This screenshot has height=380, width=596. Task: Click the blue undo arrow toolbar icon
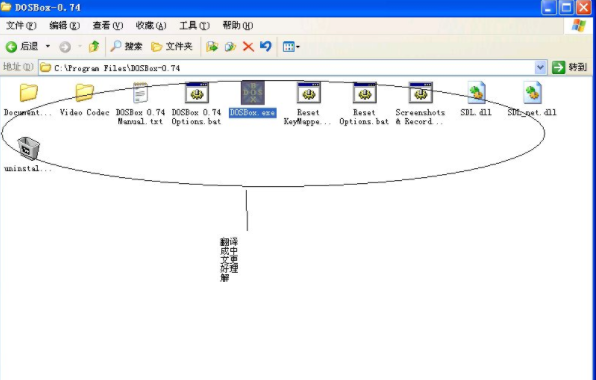pyautogui.click(x=266, y=46)
